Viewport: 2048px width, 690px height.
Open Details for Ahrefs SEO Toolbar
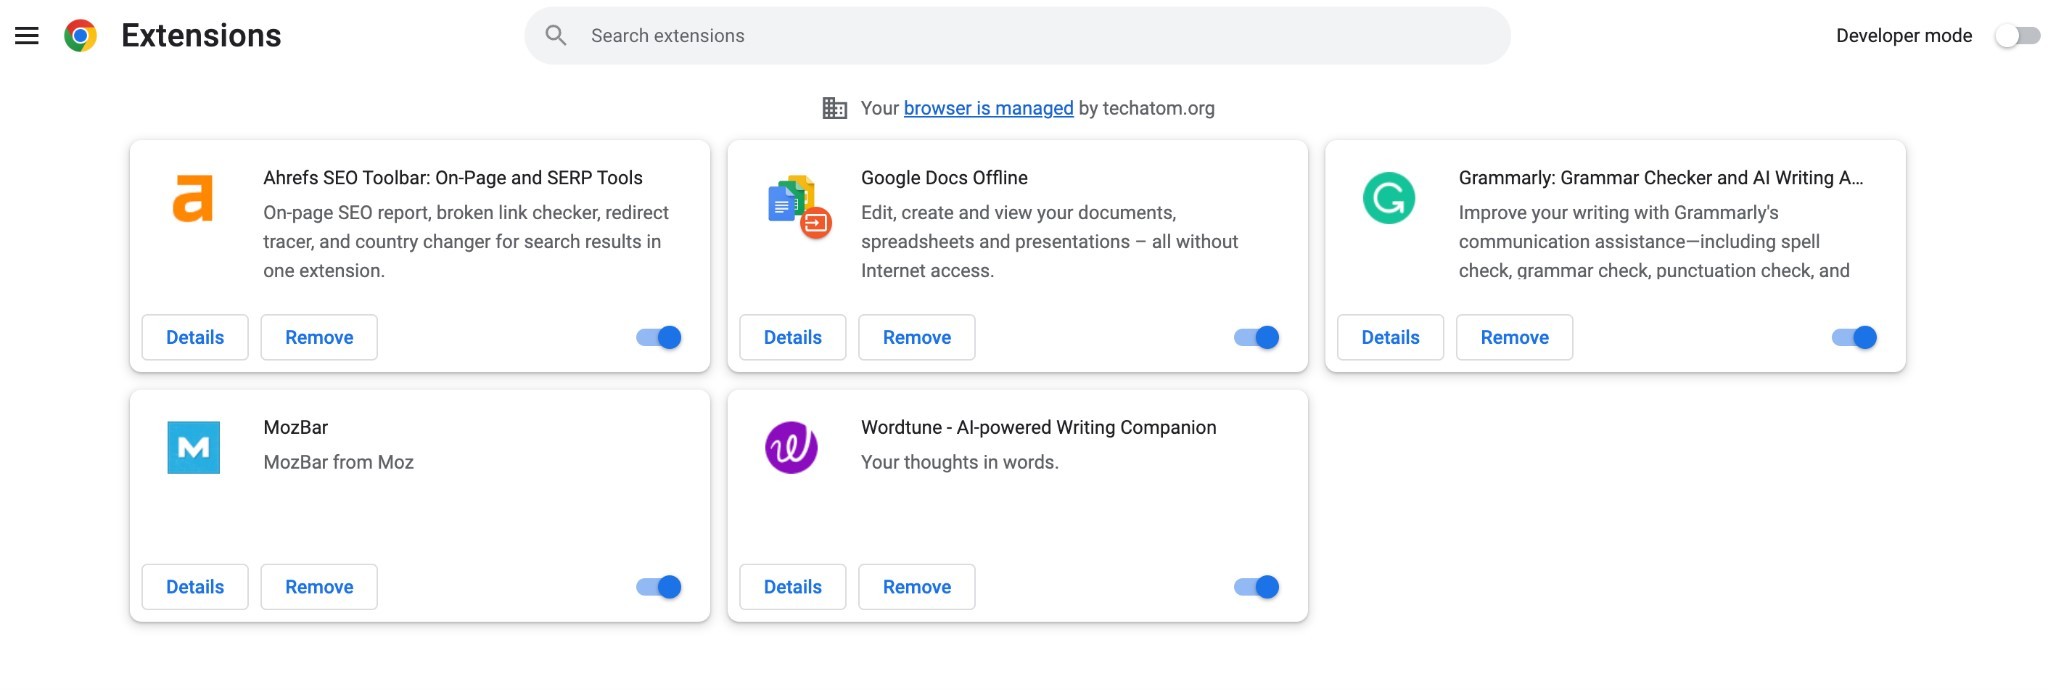point(195,338)
